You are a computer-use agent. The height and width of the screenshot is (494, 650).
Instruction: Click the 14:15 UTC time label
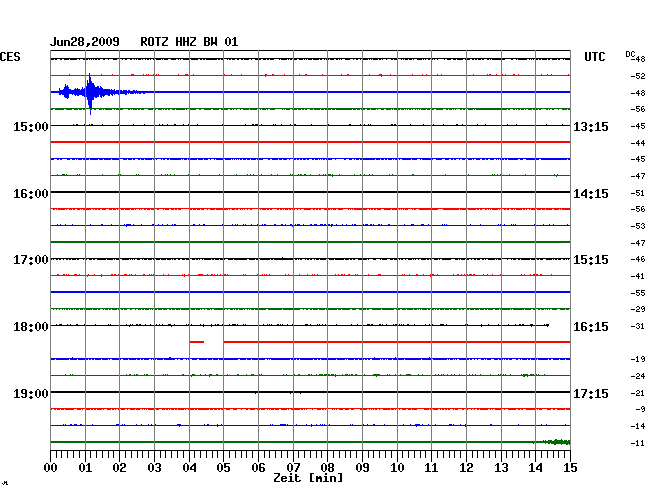[x=591, y=194]
